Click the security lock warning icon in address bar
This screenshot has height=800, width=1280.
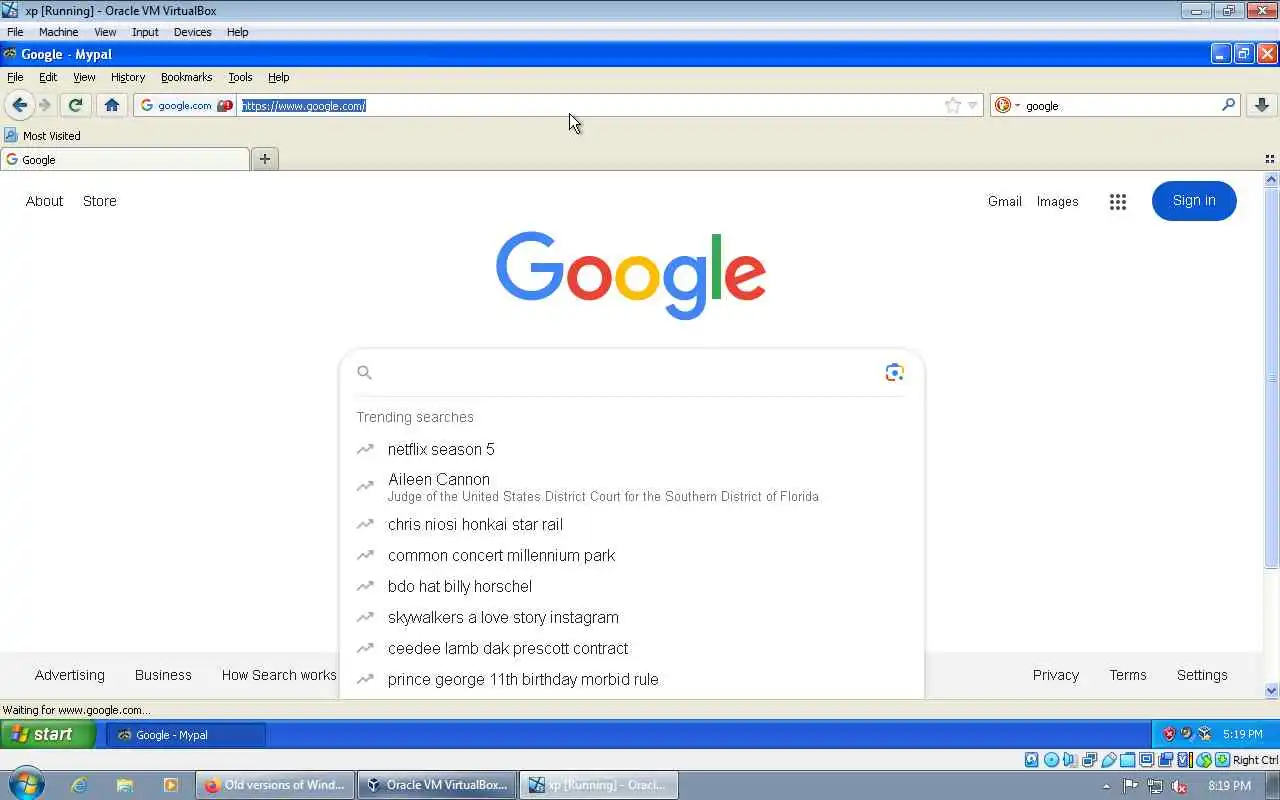coord(225,105)
